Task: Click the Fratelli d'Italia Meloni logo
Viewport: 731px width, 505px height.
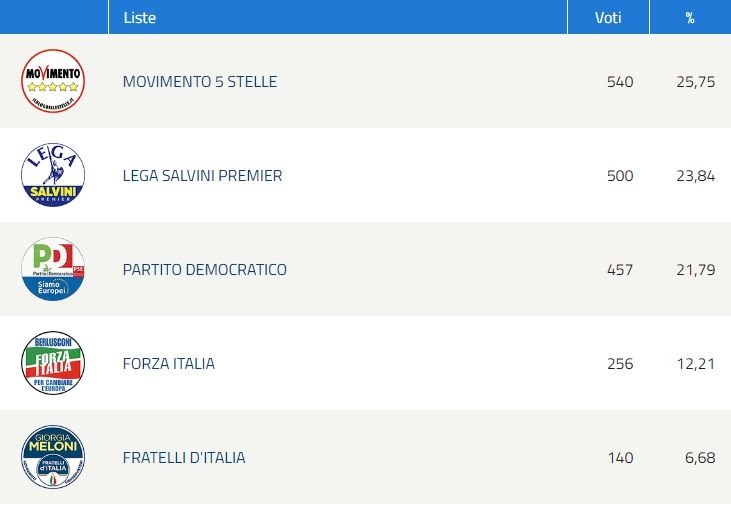Action: pos(53,457)
